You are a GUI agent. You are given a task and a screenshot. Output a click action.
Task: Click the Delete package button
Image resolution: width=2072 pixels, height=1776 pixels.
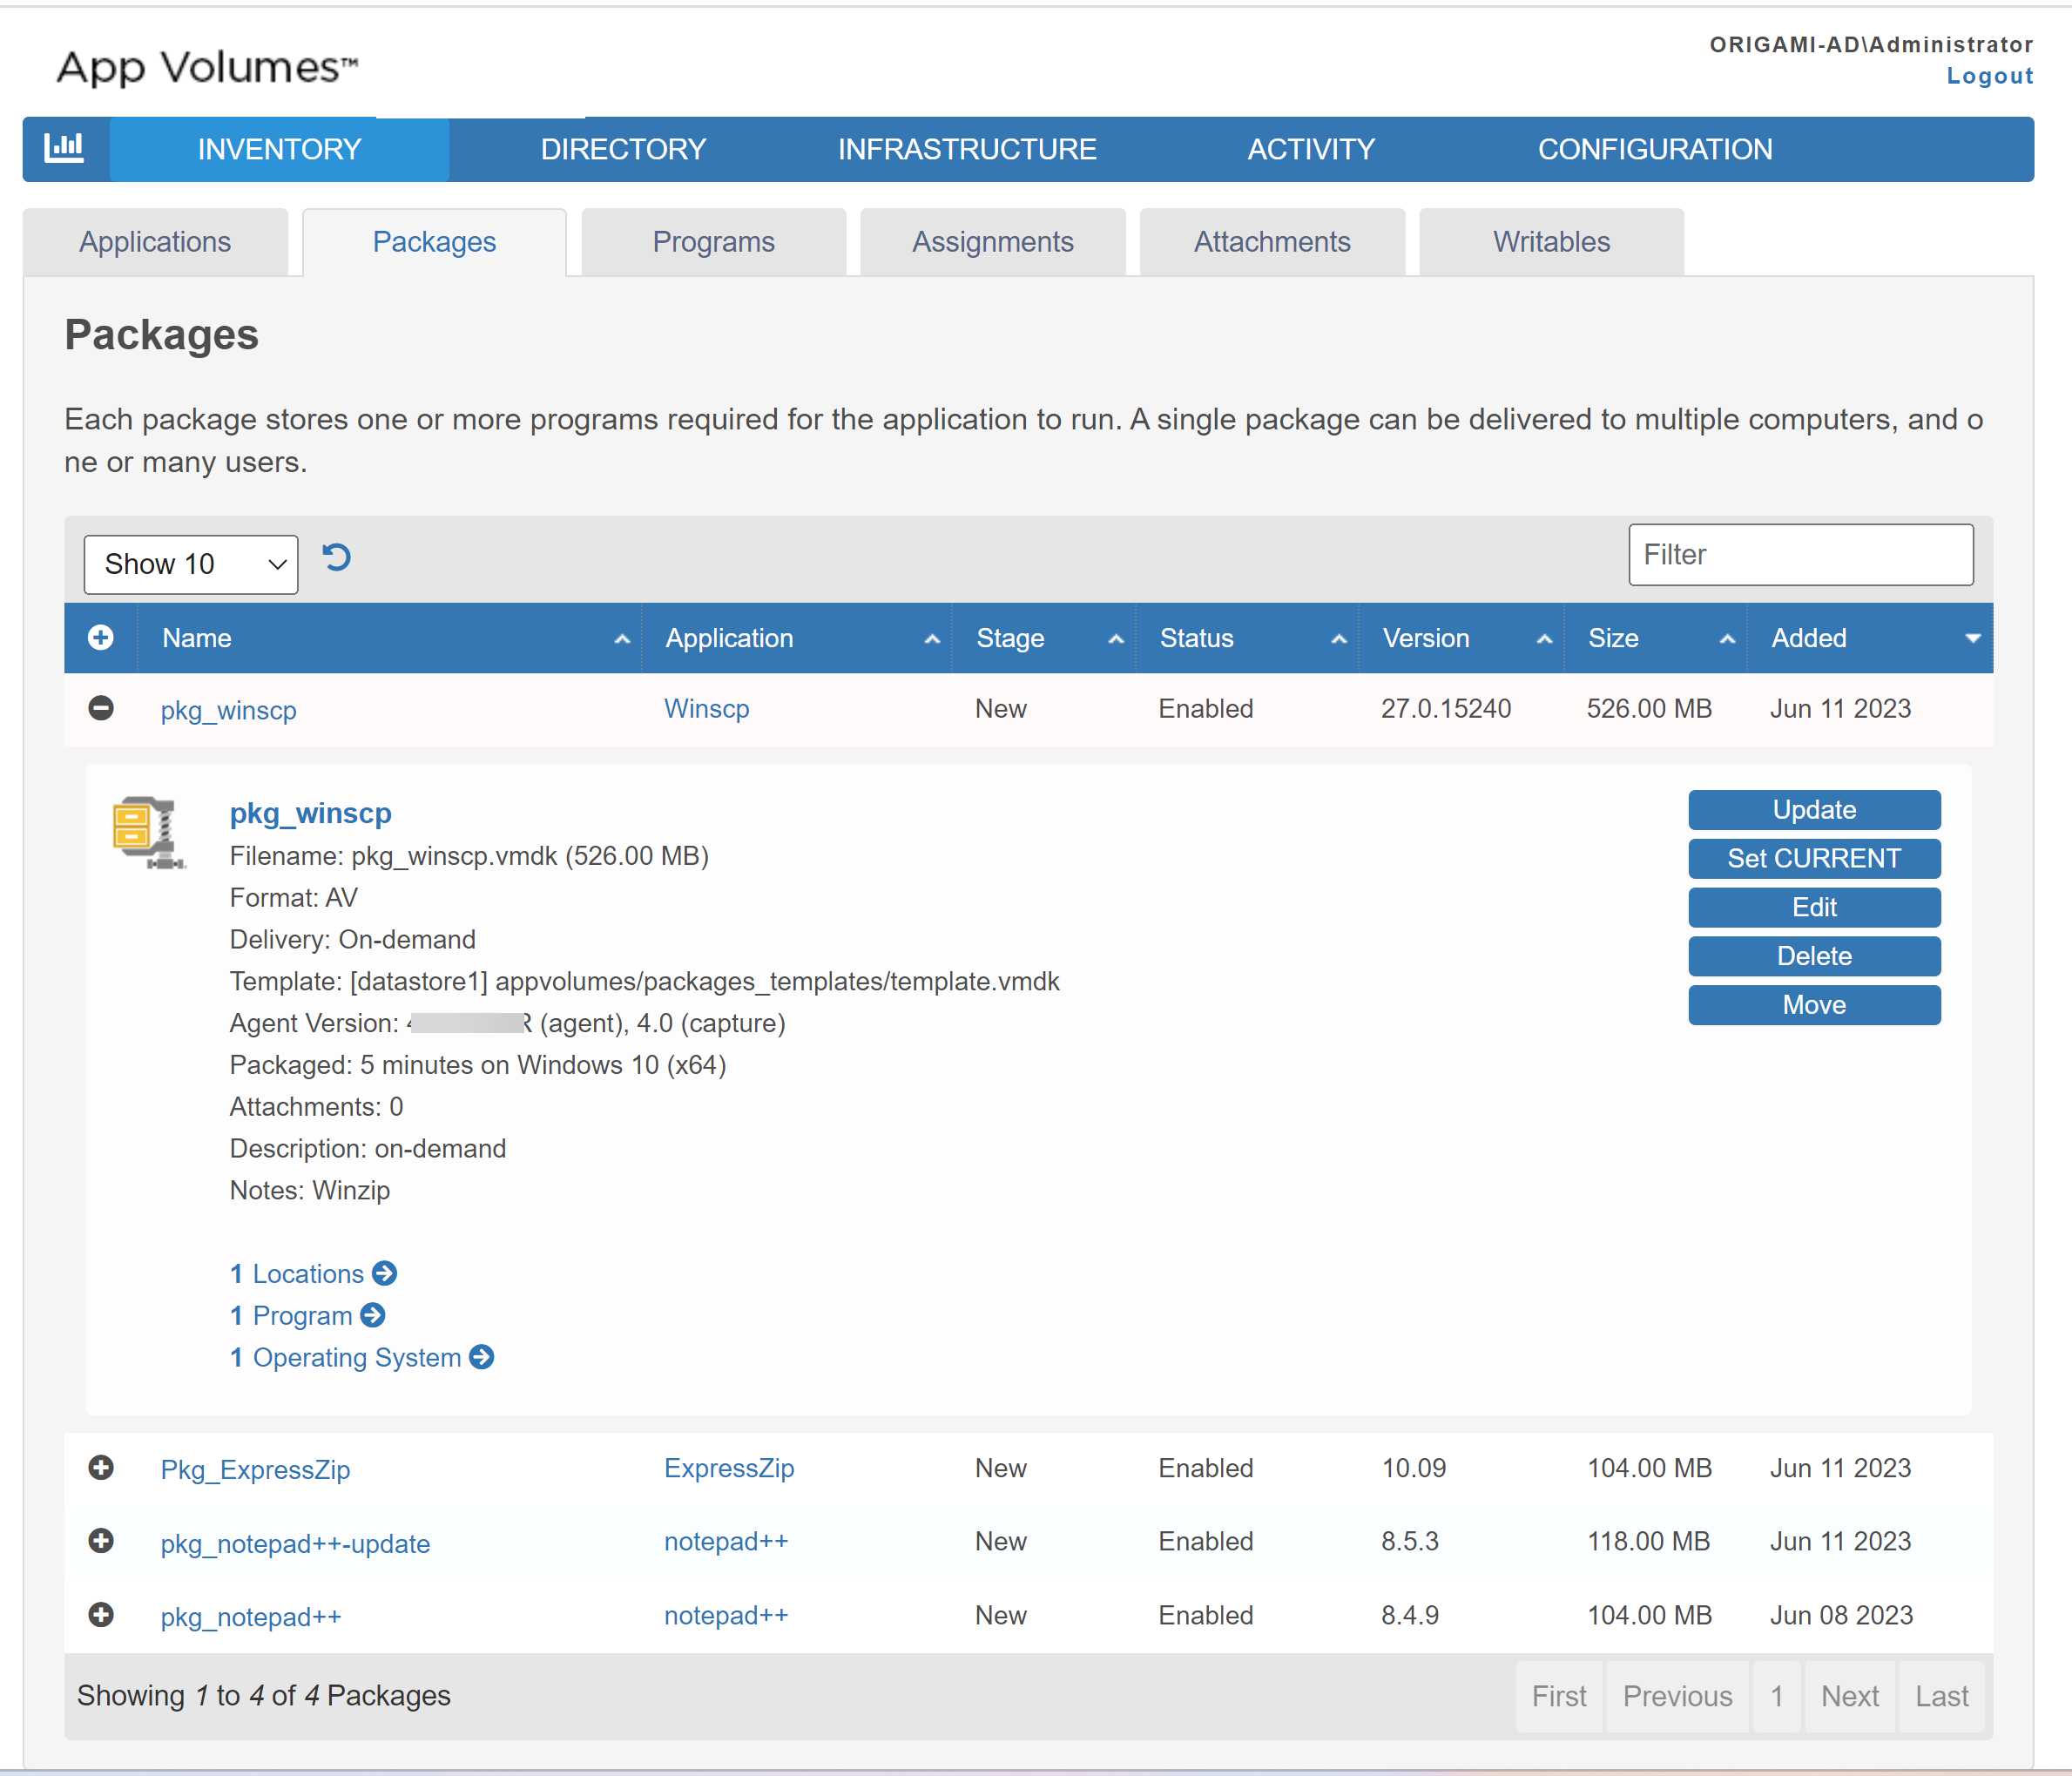click(x=1814, y=957)
